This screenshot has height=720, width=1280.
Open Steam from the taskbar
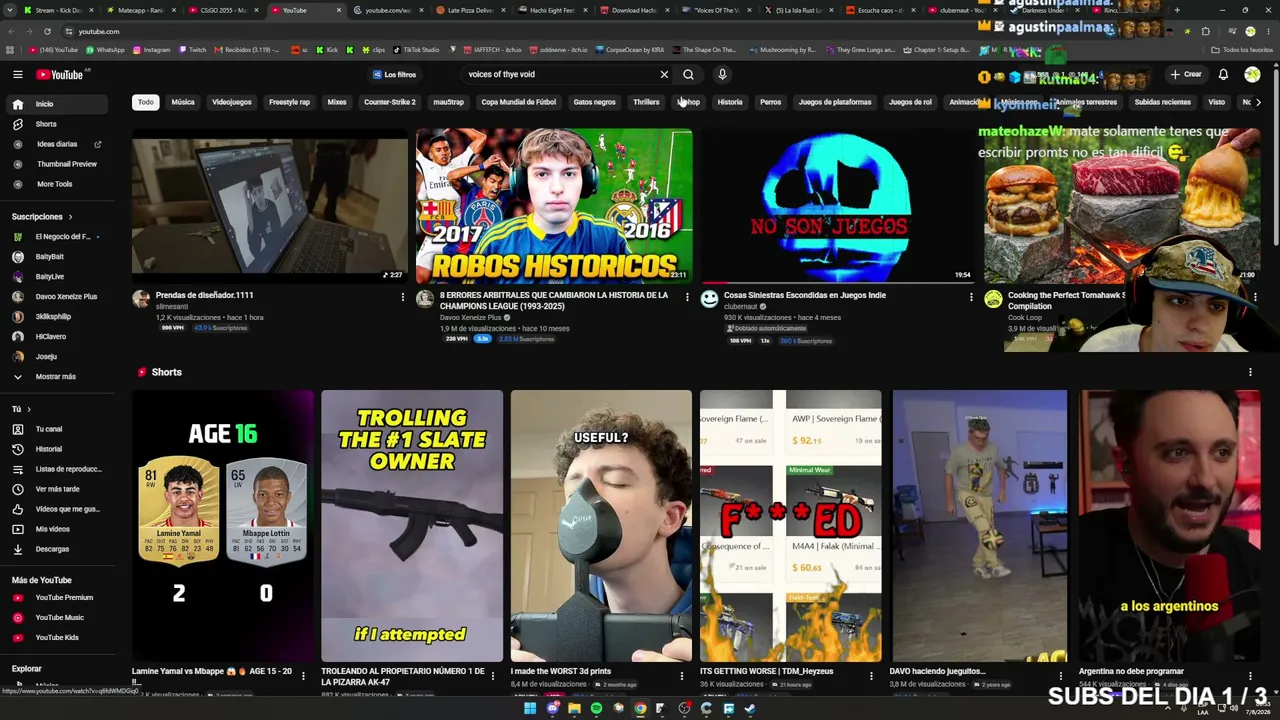750,709
